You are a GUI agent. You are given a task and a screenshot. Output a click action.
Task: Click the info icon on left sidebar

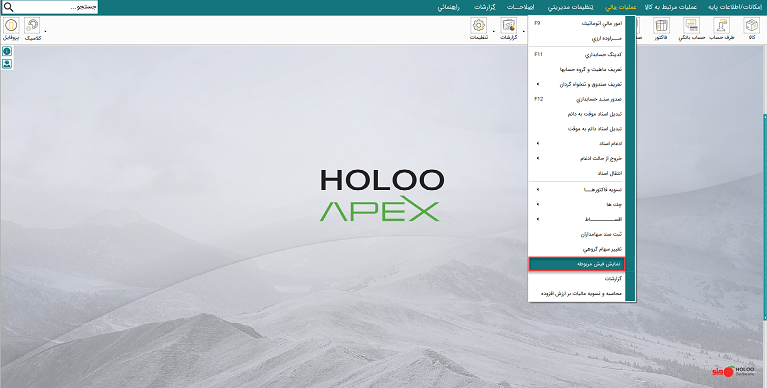click(7, 51)
